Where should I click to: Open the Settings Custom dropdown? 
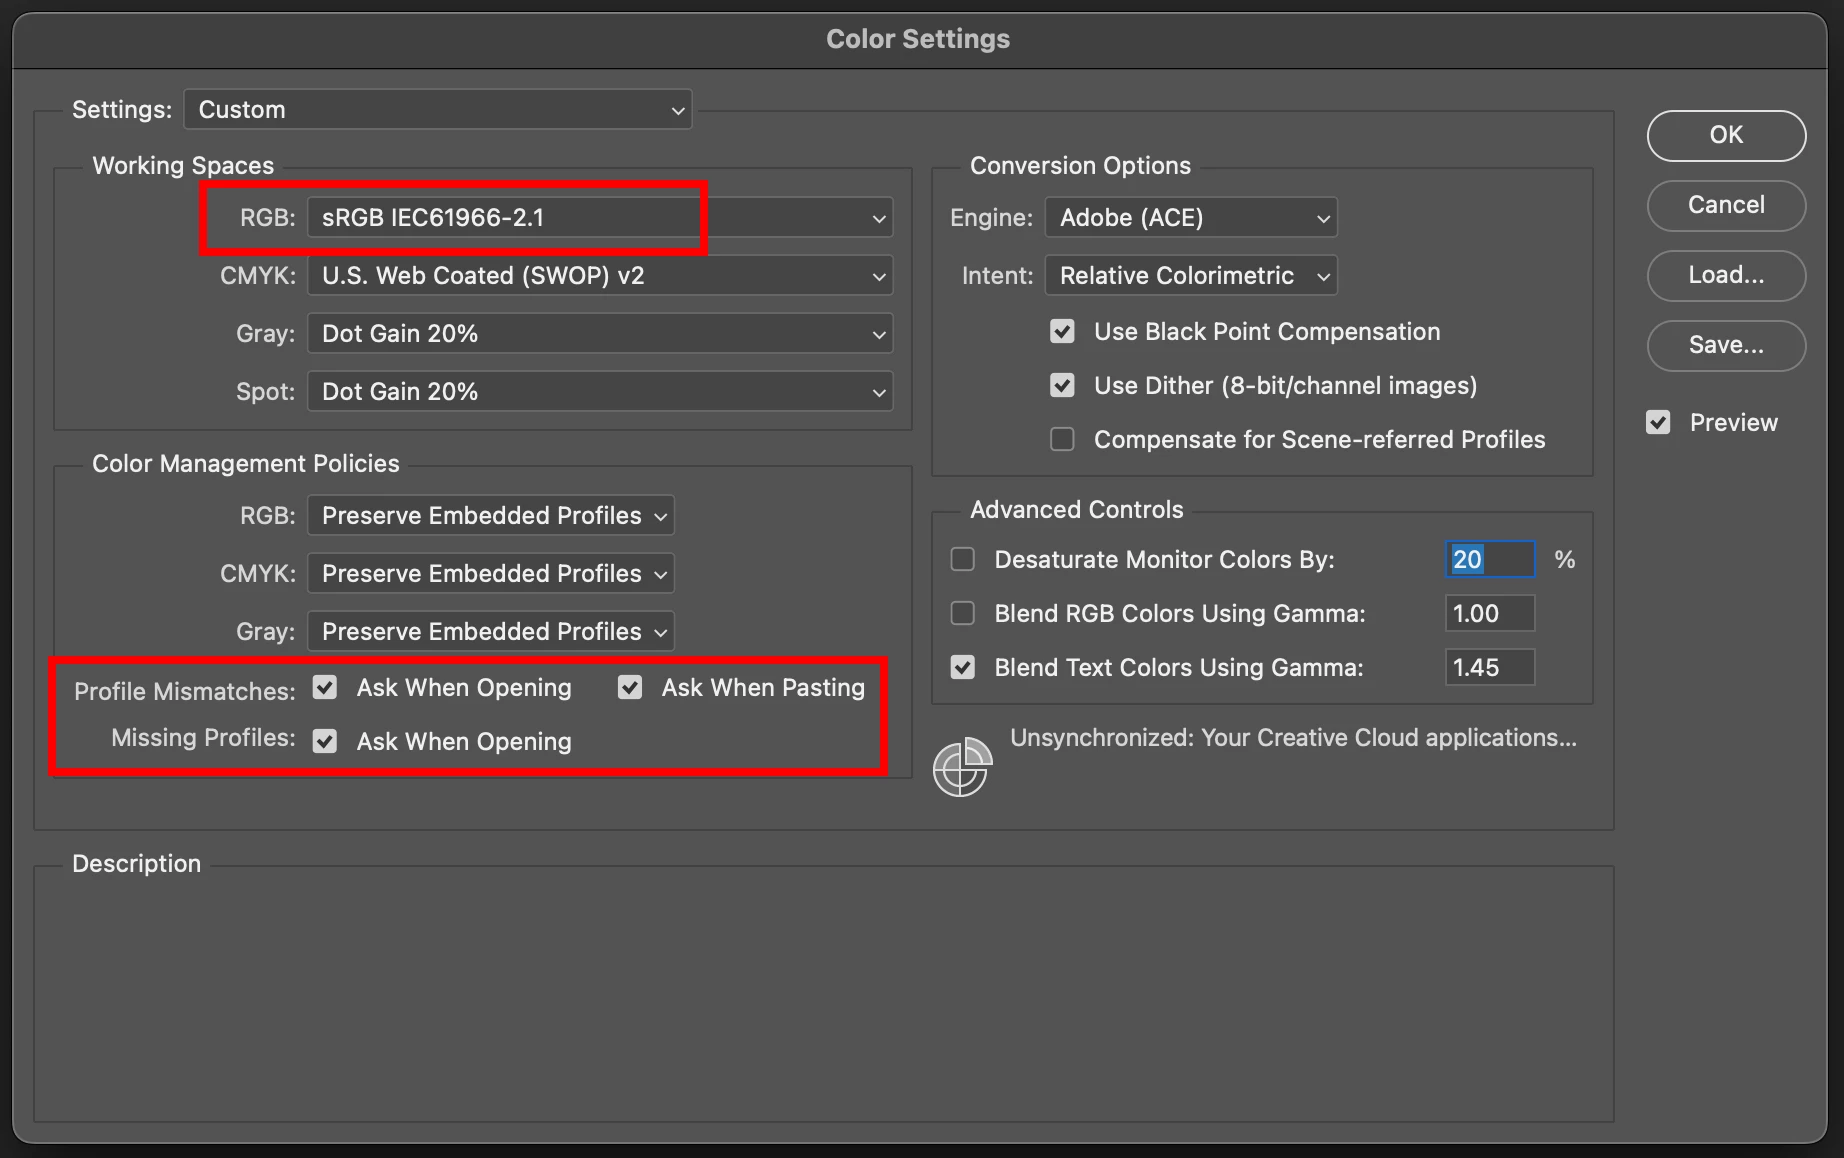[x=438, y=109]
